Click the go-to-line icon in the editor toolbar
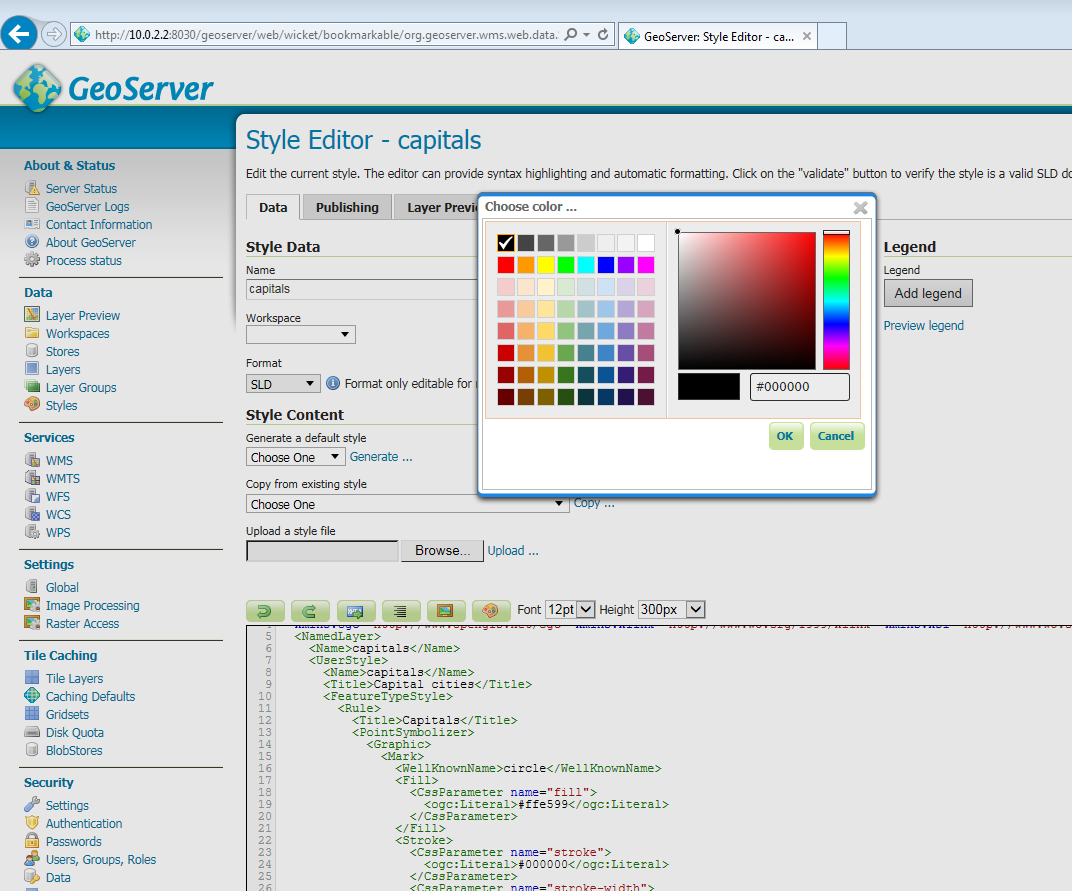This screenshot has width=1072, height=891. (x=355, y=610)
